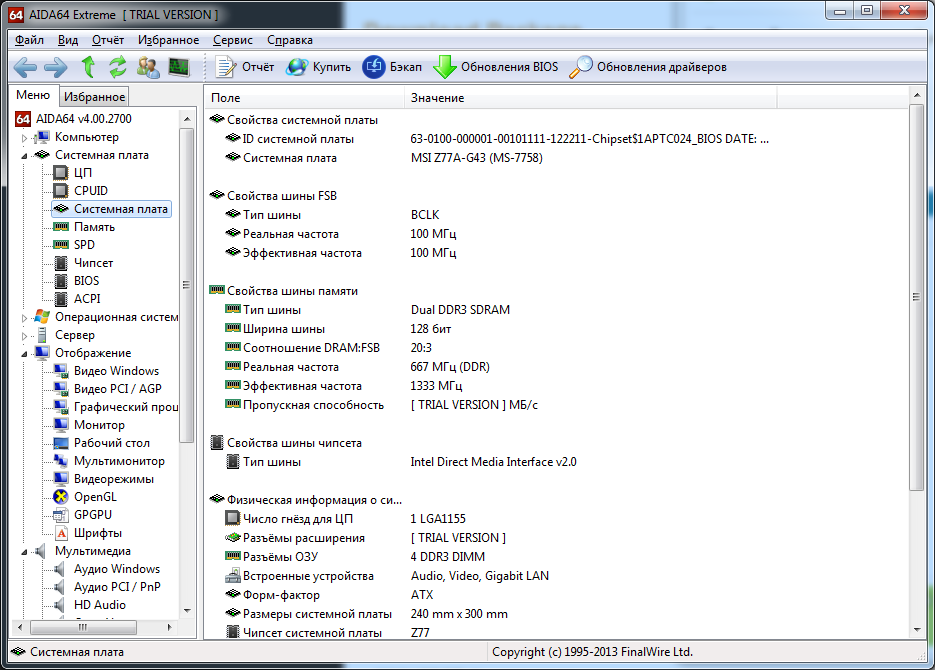
Task: Click the Значение column header
Action: [437, 98]
